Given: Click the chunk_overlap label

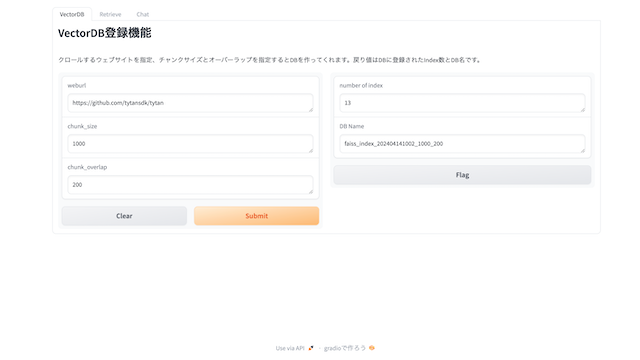Looking at the screenshot, I should coord(87,167).
